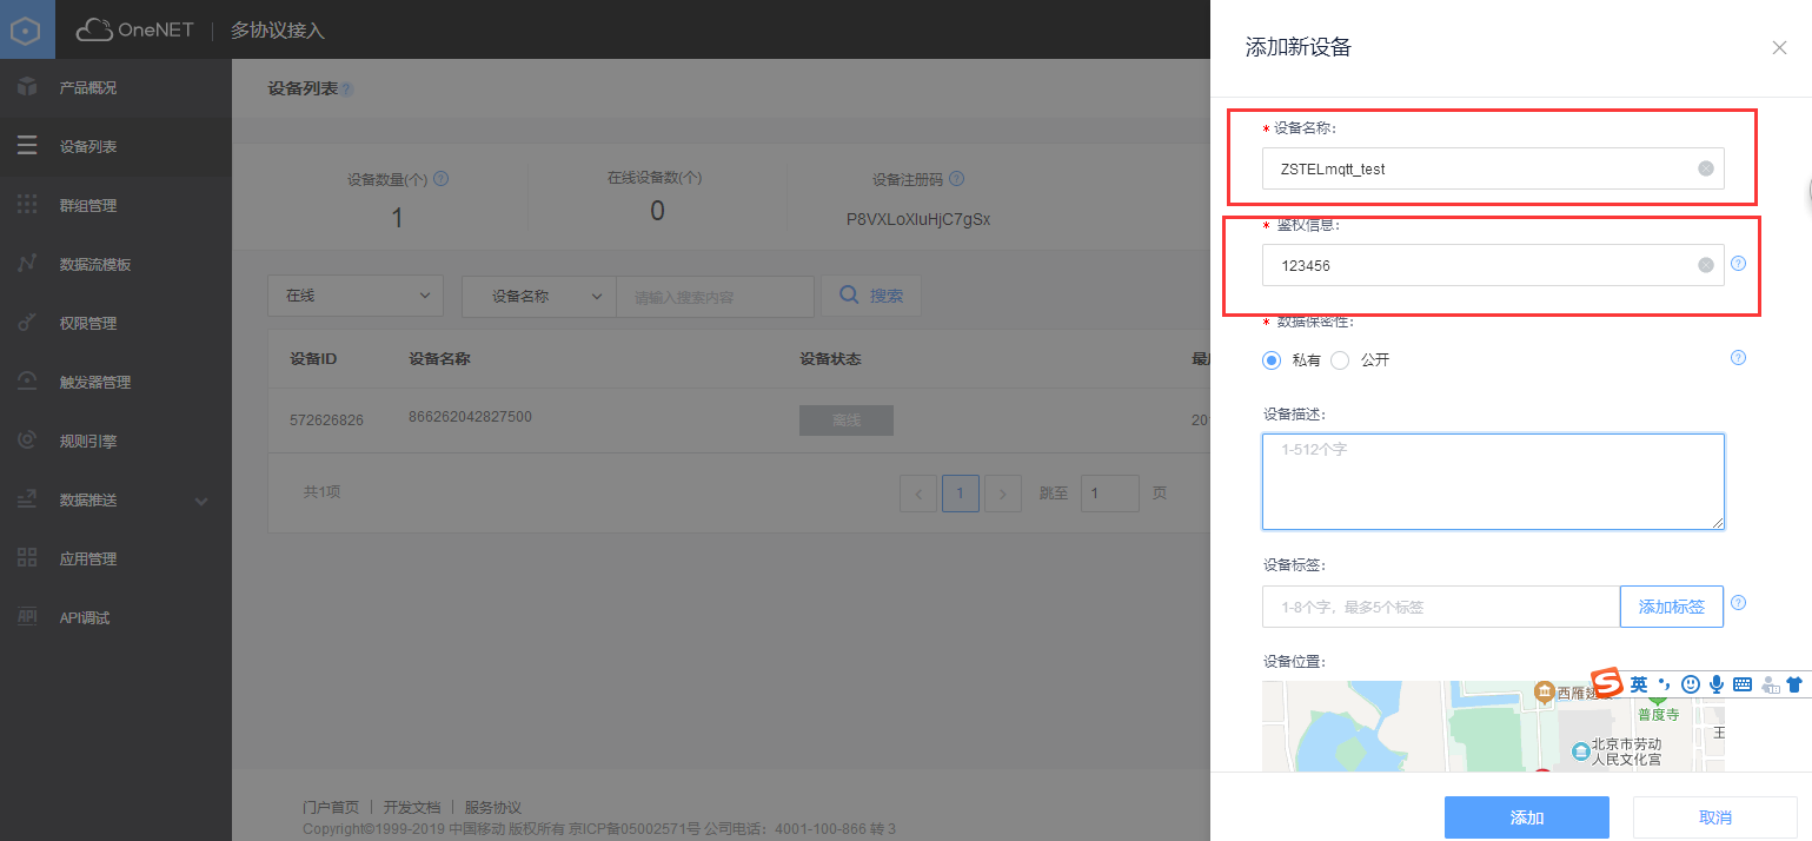This screenshot has width=1812, height=841.
Task: Click the IME microphone icon
Action: pyautogui.click(x=1716, y=685)
